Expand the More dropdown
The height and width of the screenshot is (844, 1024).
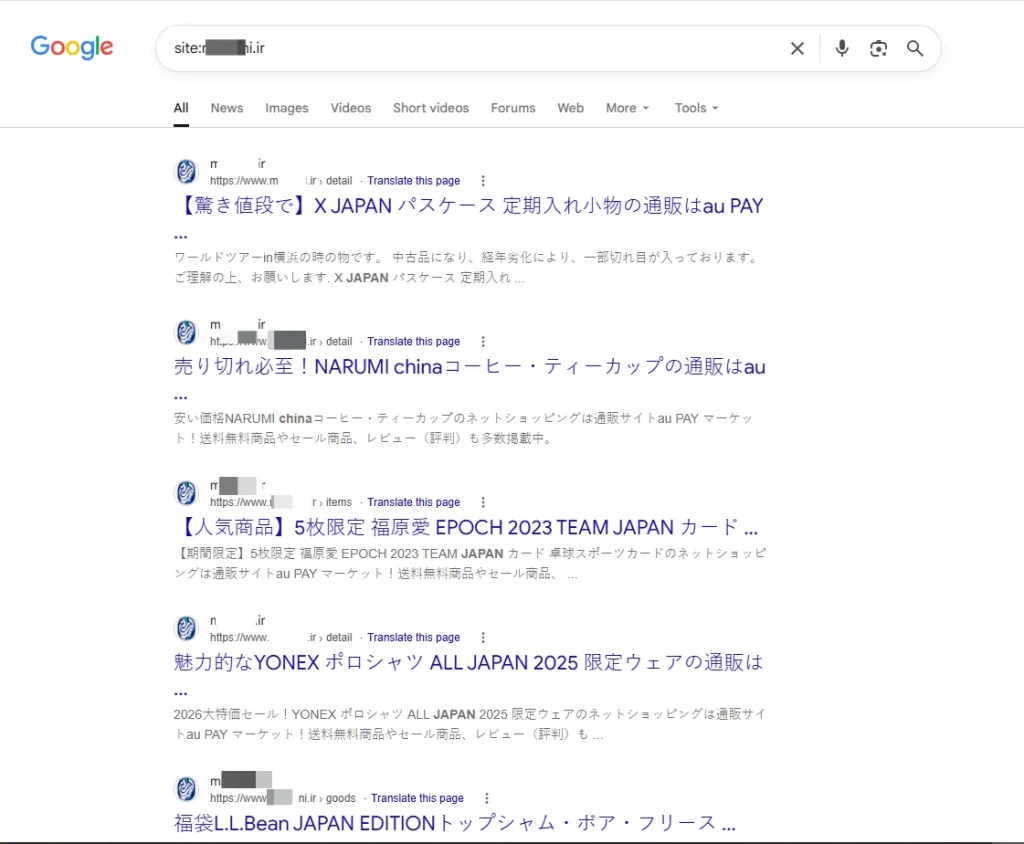coord(628,108)
